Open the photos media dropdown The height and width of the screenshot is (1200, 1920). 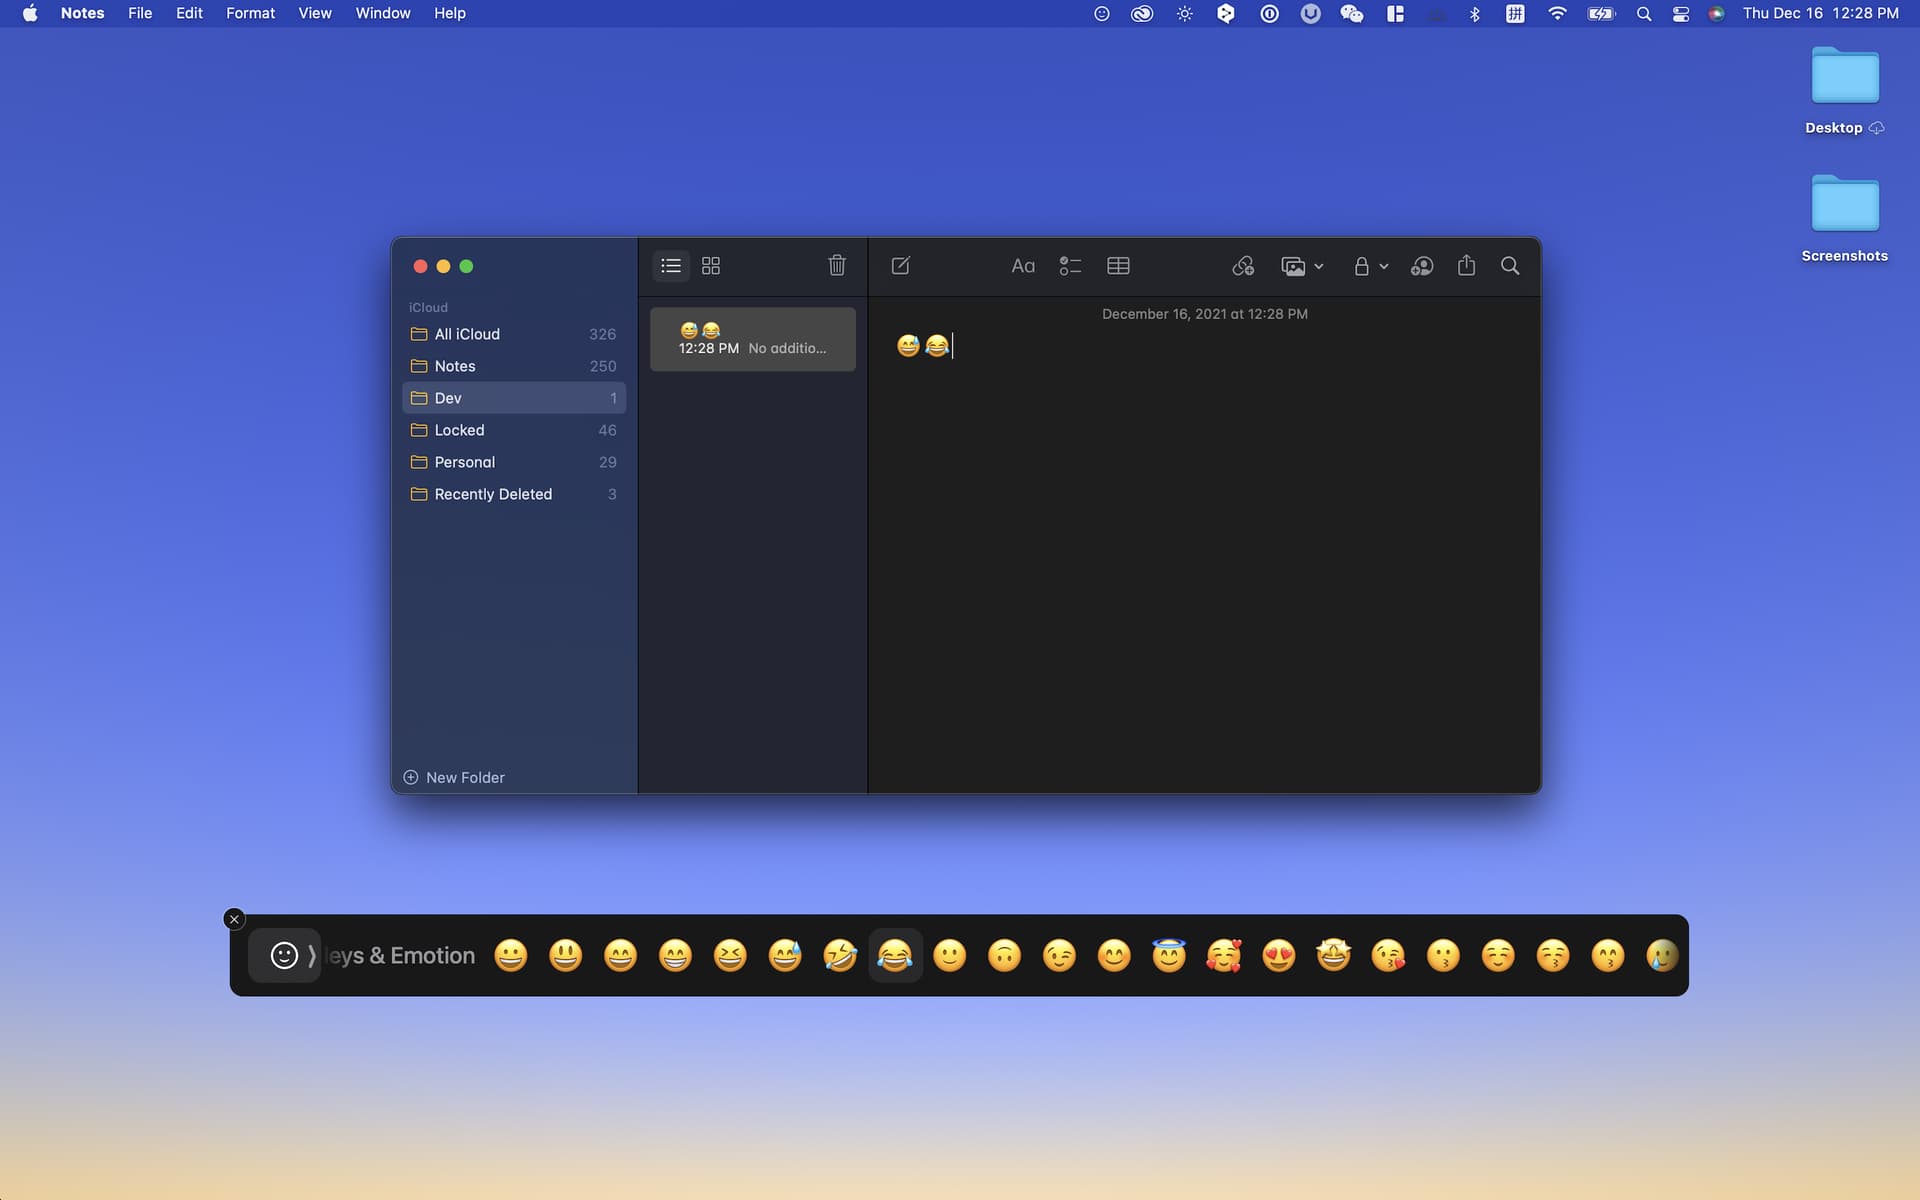coord(1302,266)
